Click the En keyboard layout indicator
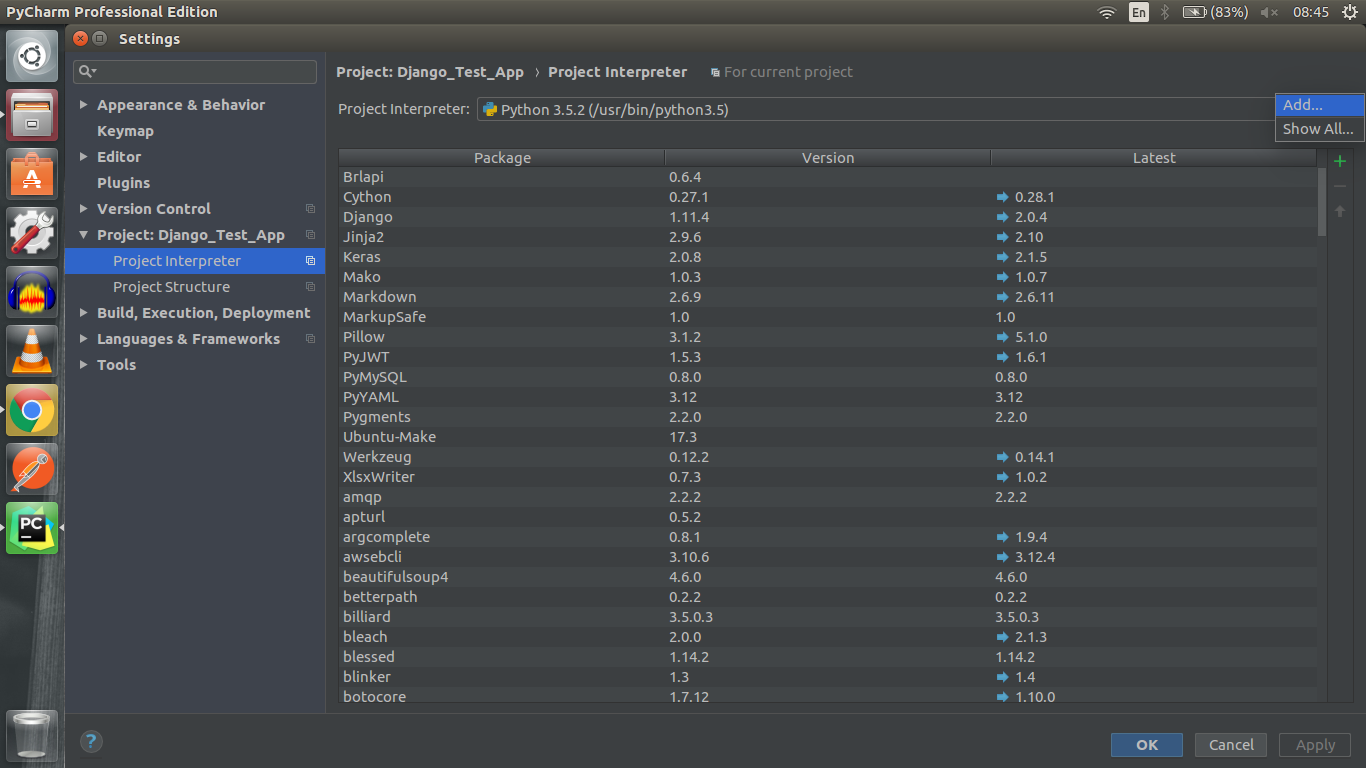This screenshot has height=768, width=1366. [1139, 12]
